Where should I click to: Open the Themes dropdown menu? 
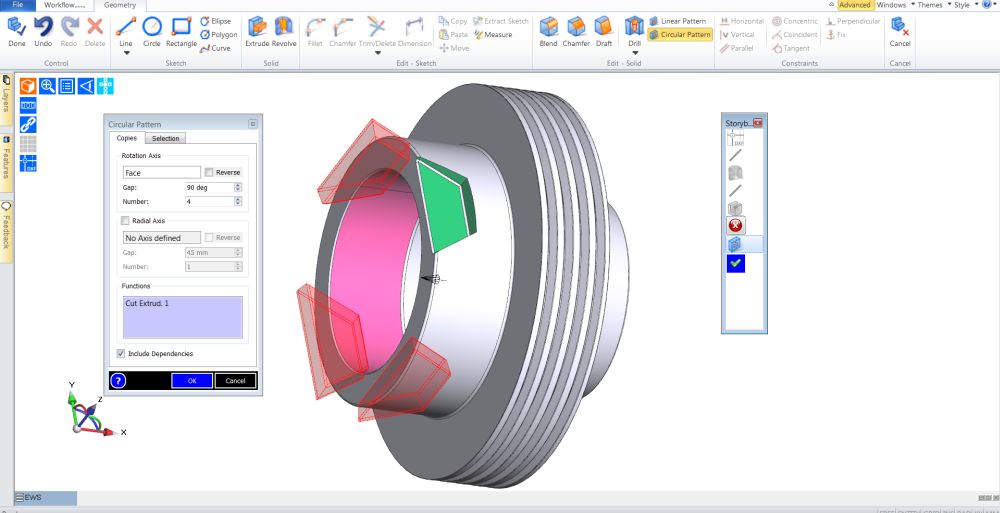(x=934, y=4)
